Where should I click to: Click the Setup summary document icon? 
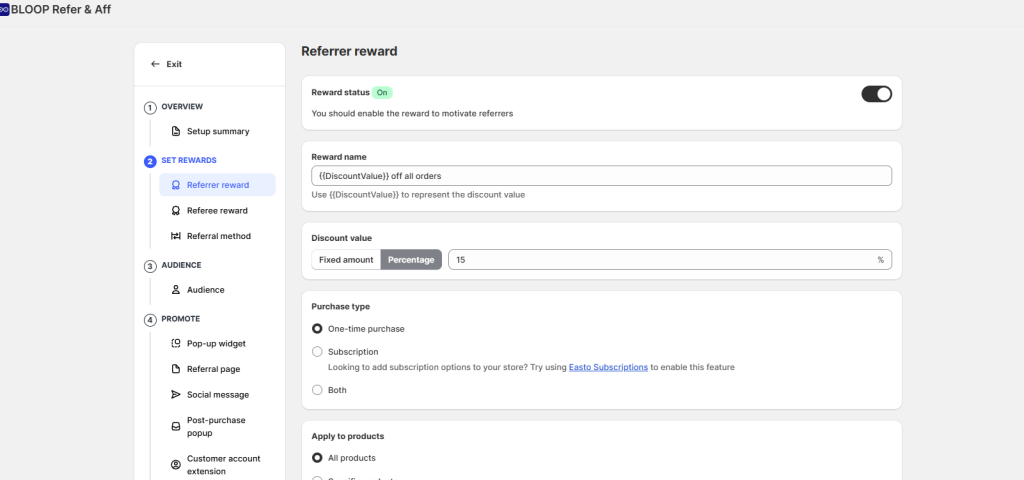pyautogui.click(x=176, y=131)
